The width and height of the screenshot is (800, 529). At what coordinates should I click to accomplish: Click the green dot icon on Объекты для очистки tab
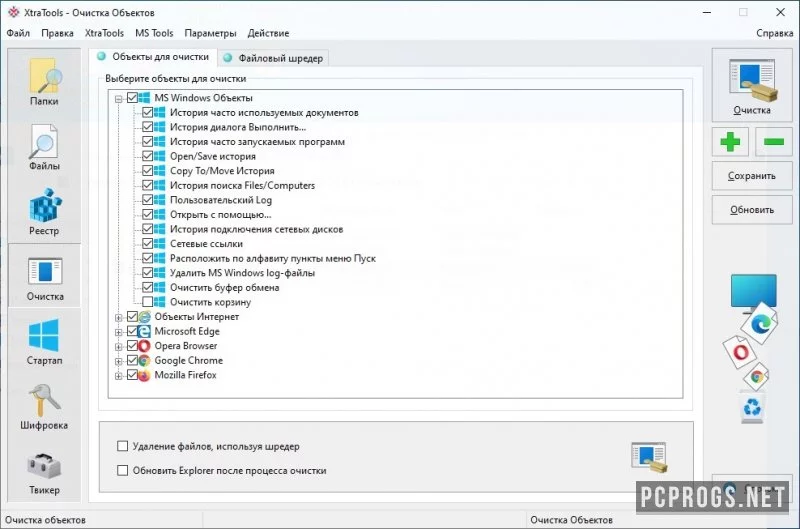(x=102, y=56)
